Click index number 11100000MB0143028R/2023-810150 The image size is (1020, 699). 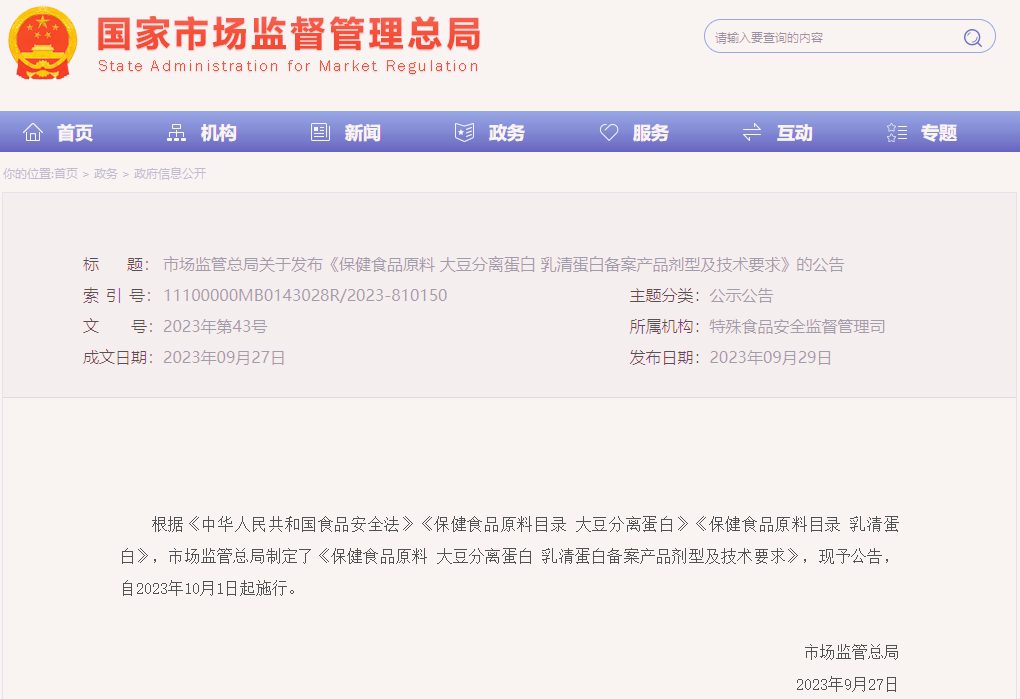pyautogui.click(x=305, y=295)
